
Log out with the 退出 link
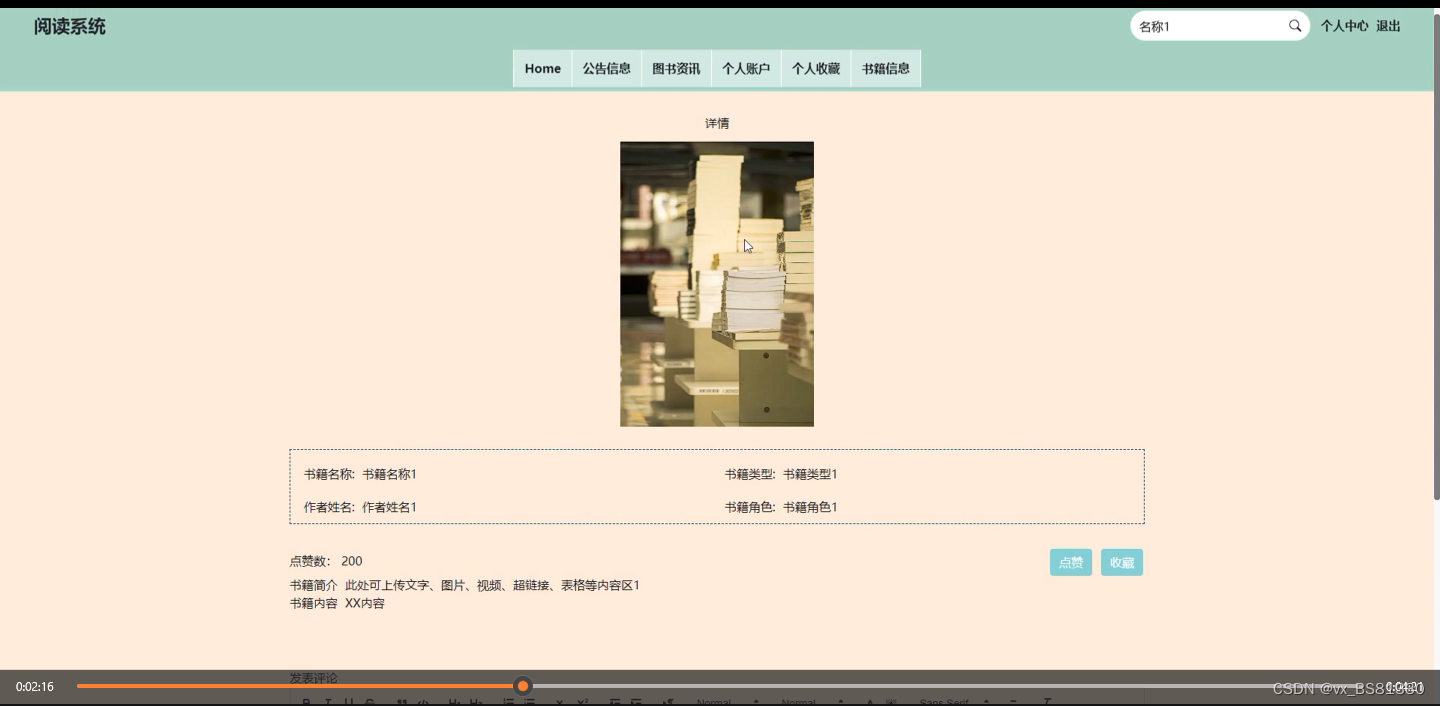tap(1388, 26)
